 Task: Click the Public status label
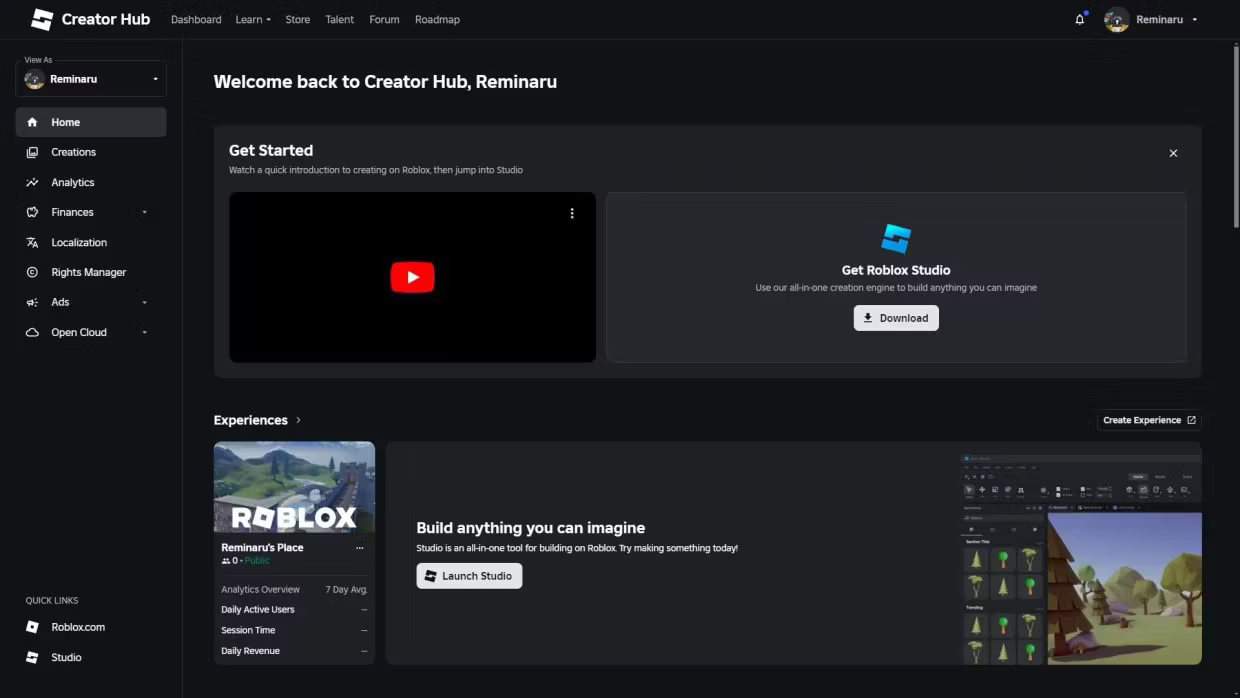click(x=257, y=561)
